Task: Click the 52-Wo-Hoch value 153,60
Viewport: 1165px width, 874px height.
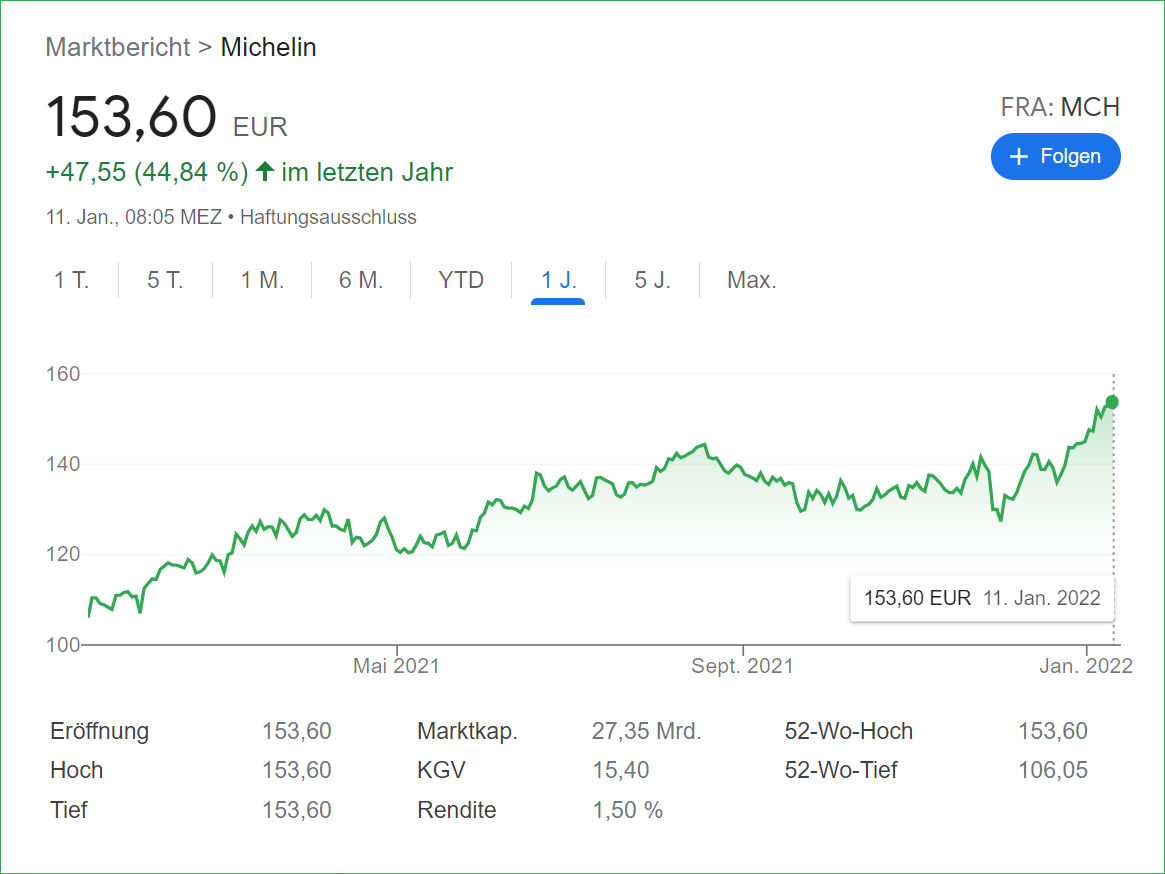Action: point(1053,731)
